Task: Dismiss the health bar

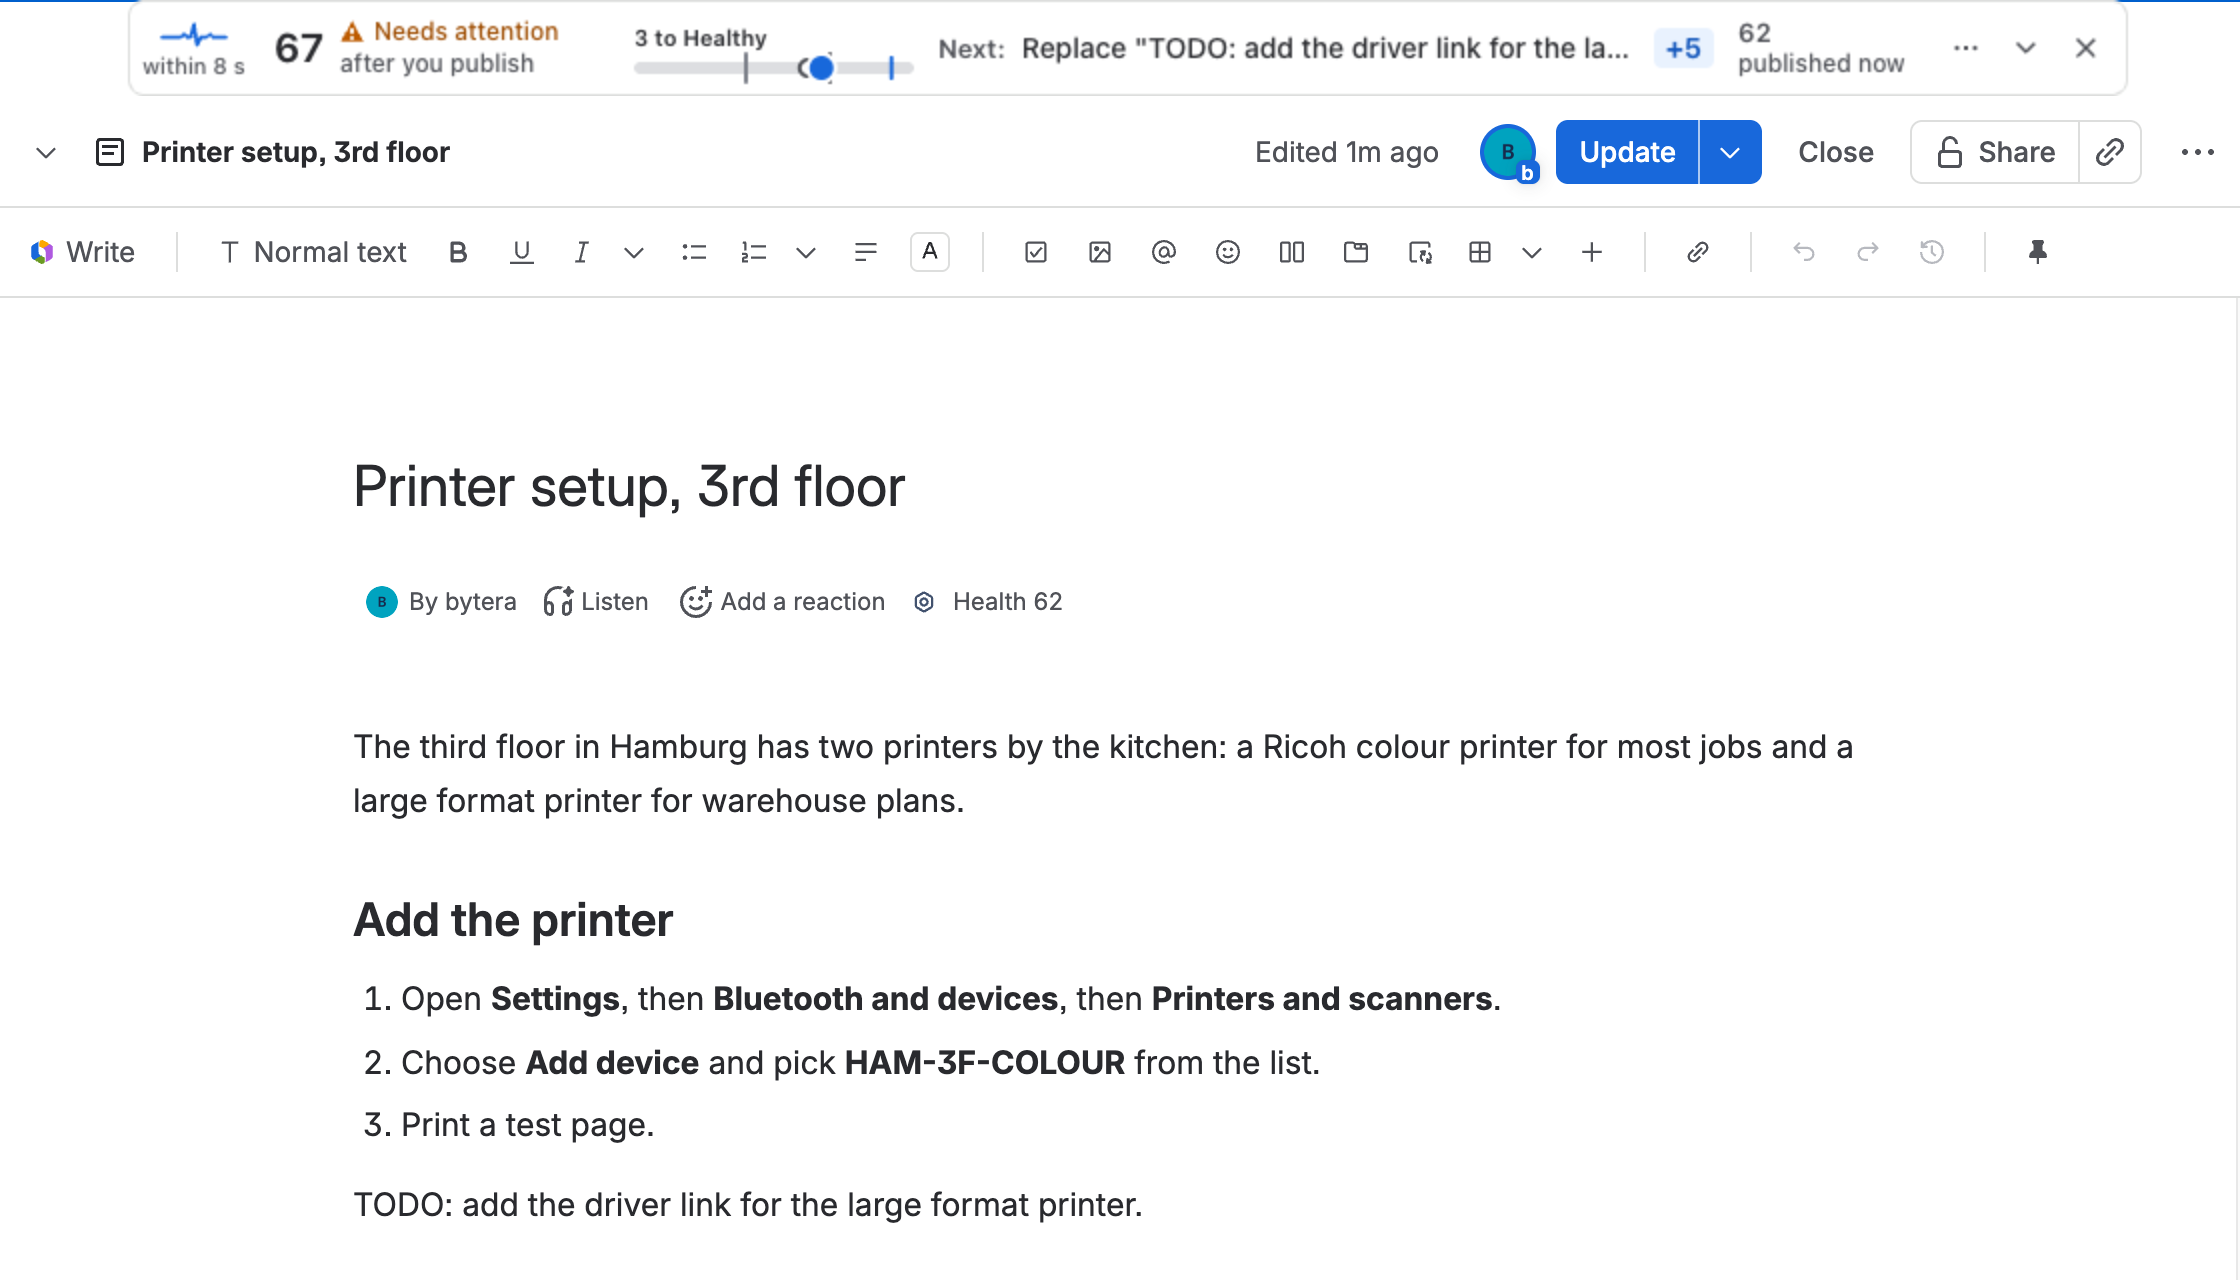Action: point(2085,48)
